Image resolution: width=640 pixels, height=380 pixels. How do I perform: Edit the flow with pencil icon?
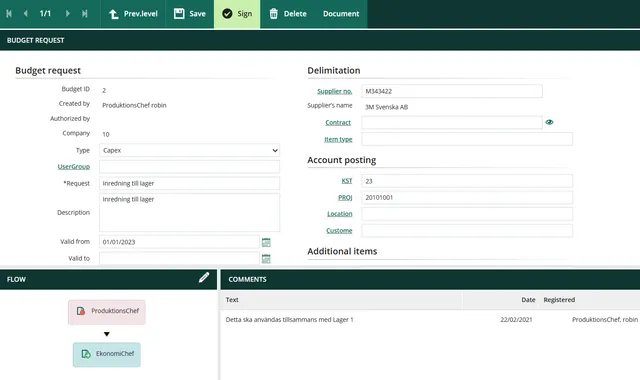pyautogui.click(x=204, y=278)
